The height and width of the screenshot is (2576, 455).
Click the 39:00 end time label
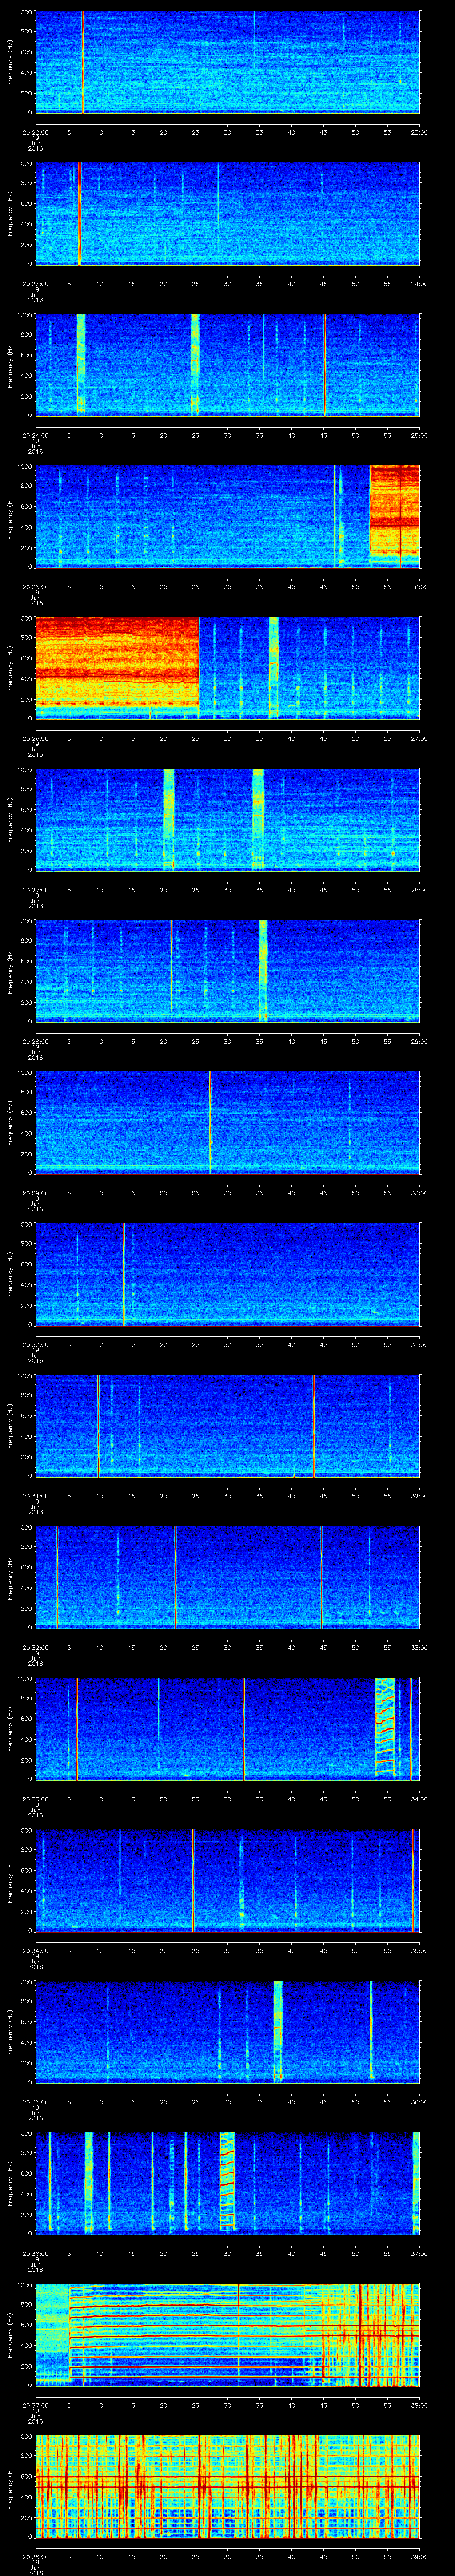pos(419,2556)
